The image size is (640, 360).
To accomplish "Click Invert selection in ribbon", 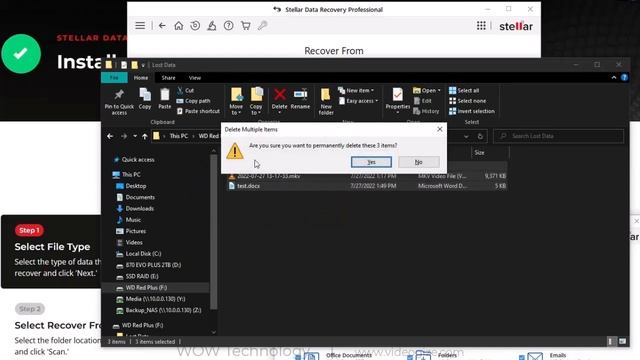I will coord(472,111).
